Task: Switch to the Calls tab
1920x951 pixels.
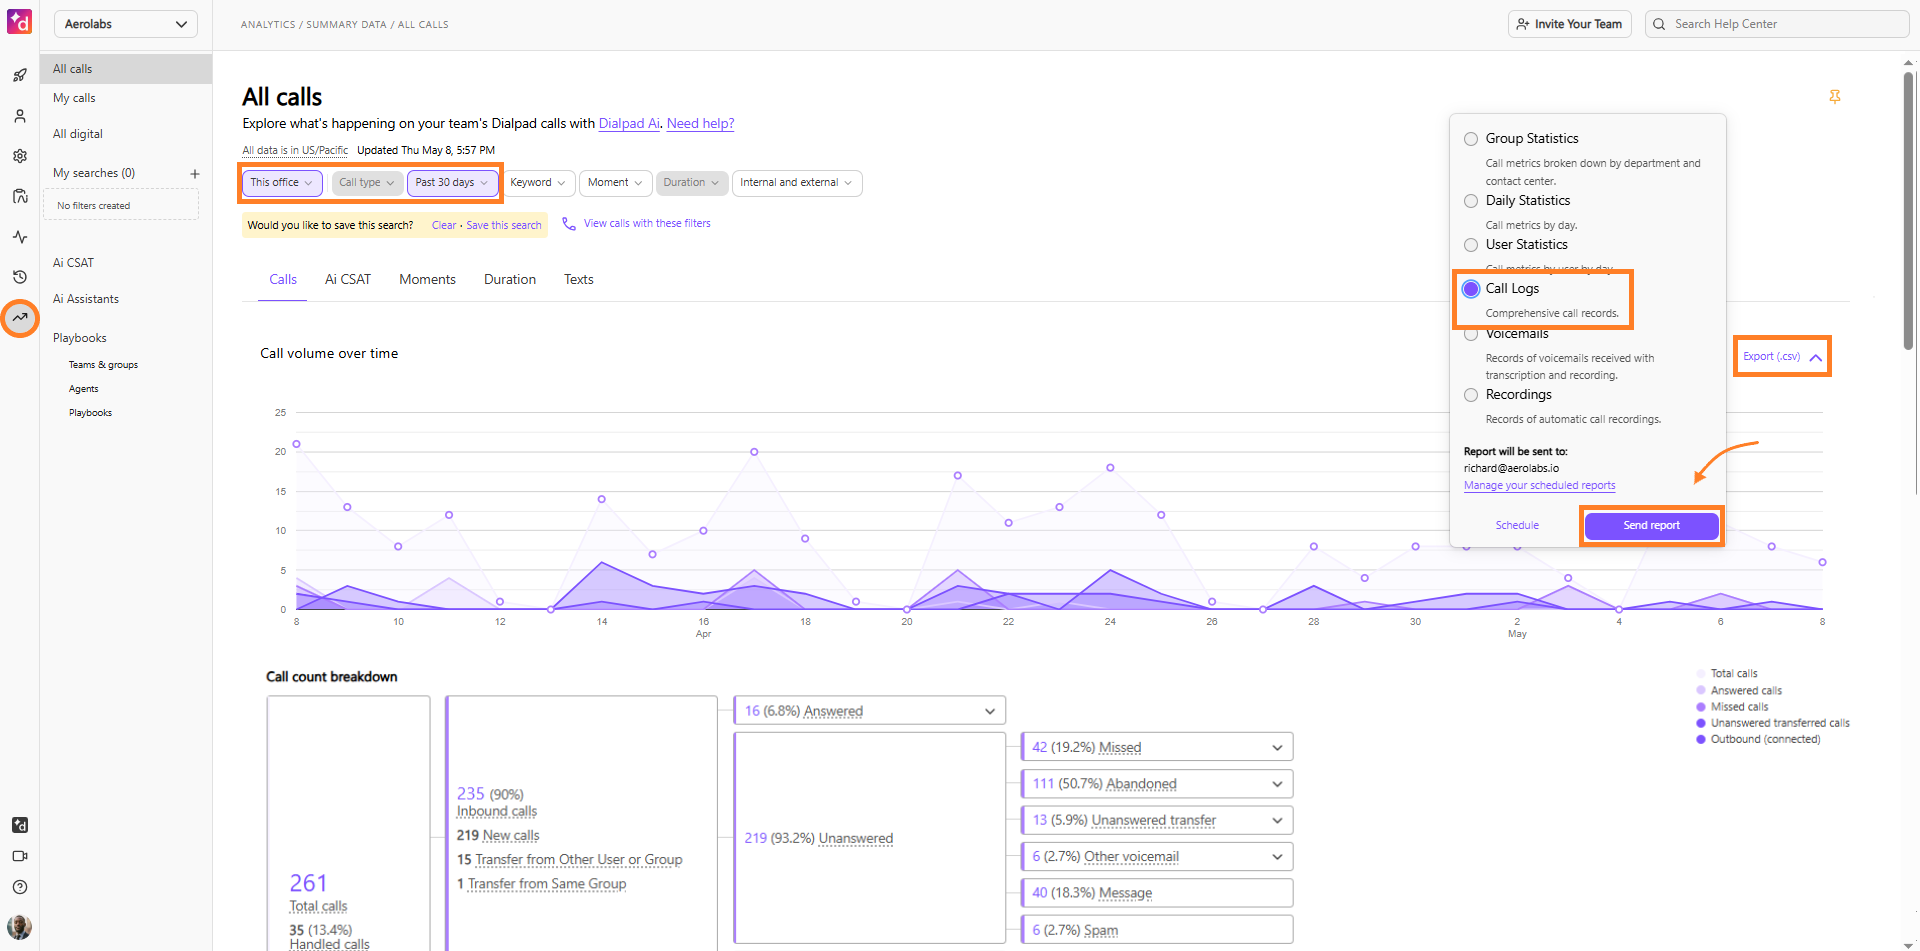Action: coord(283,280)
